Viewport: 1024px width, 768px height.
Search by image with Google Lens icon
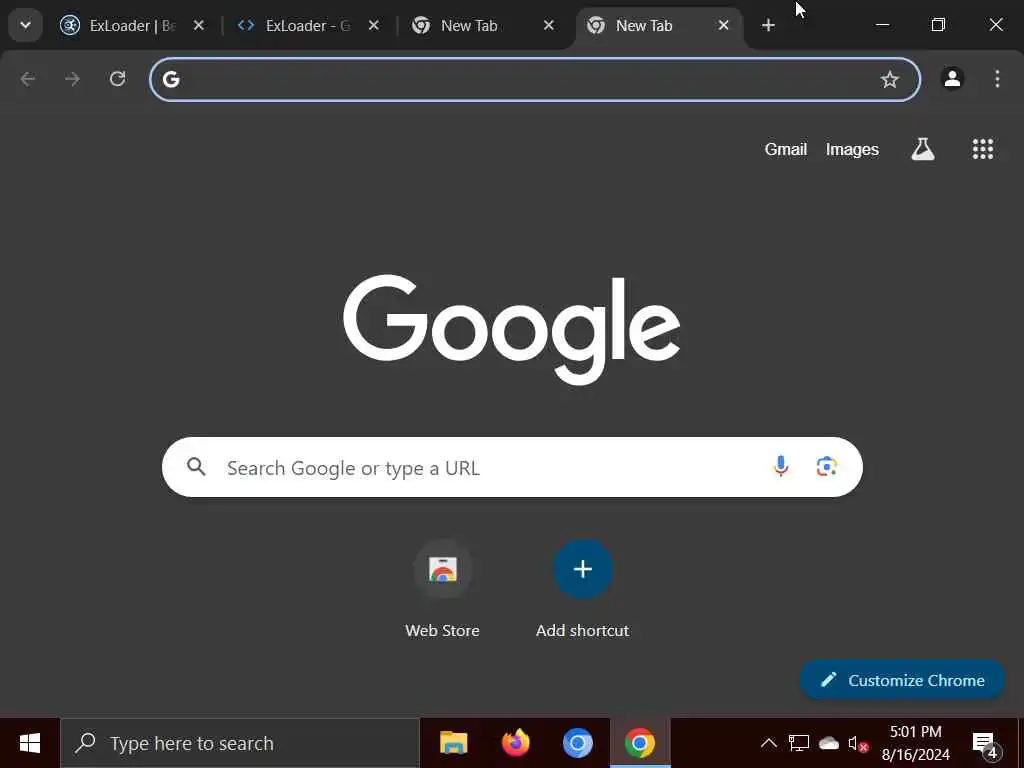tap(827, 466)
